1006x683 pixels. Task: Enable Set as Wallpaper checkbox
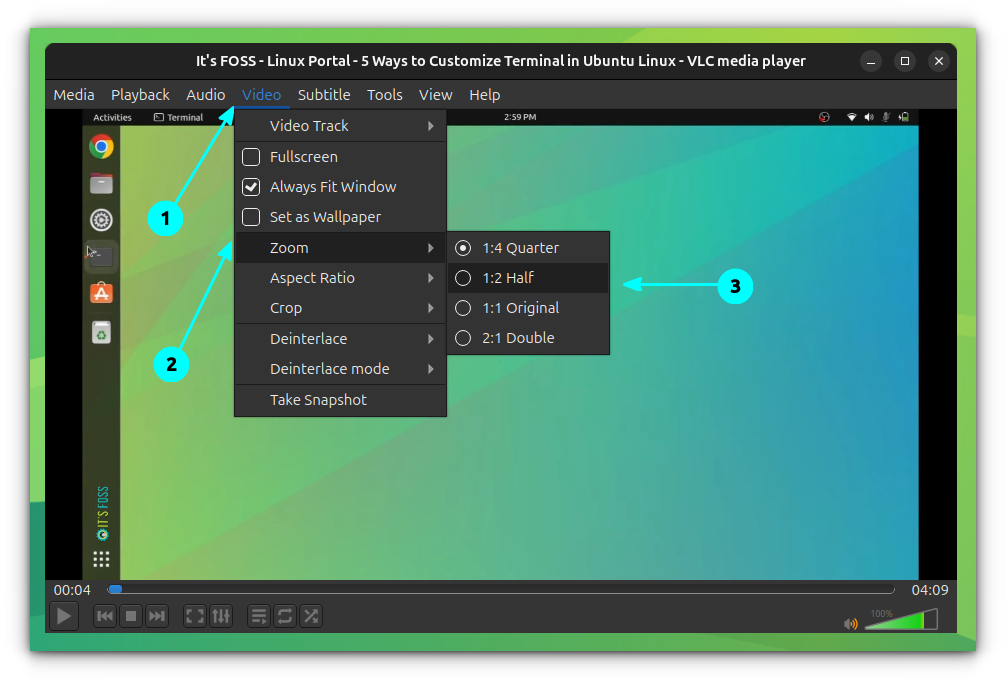[x=251, y=217]
